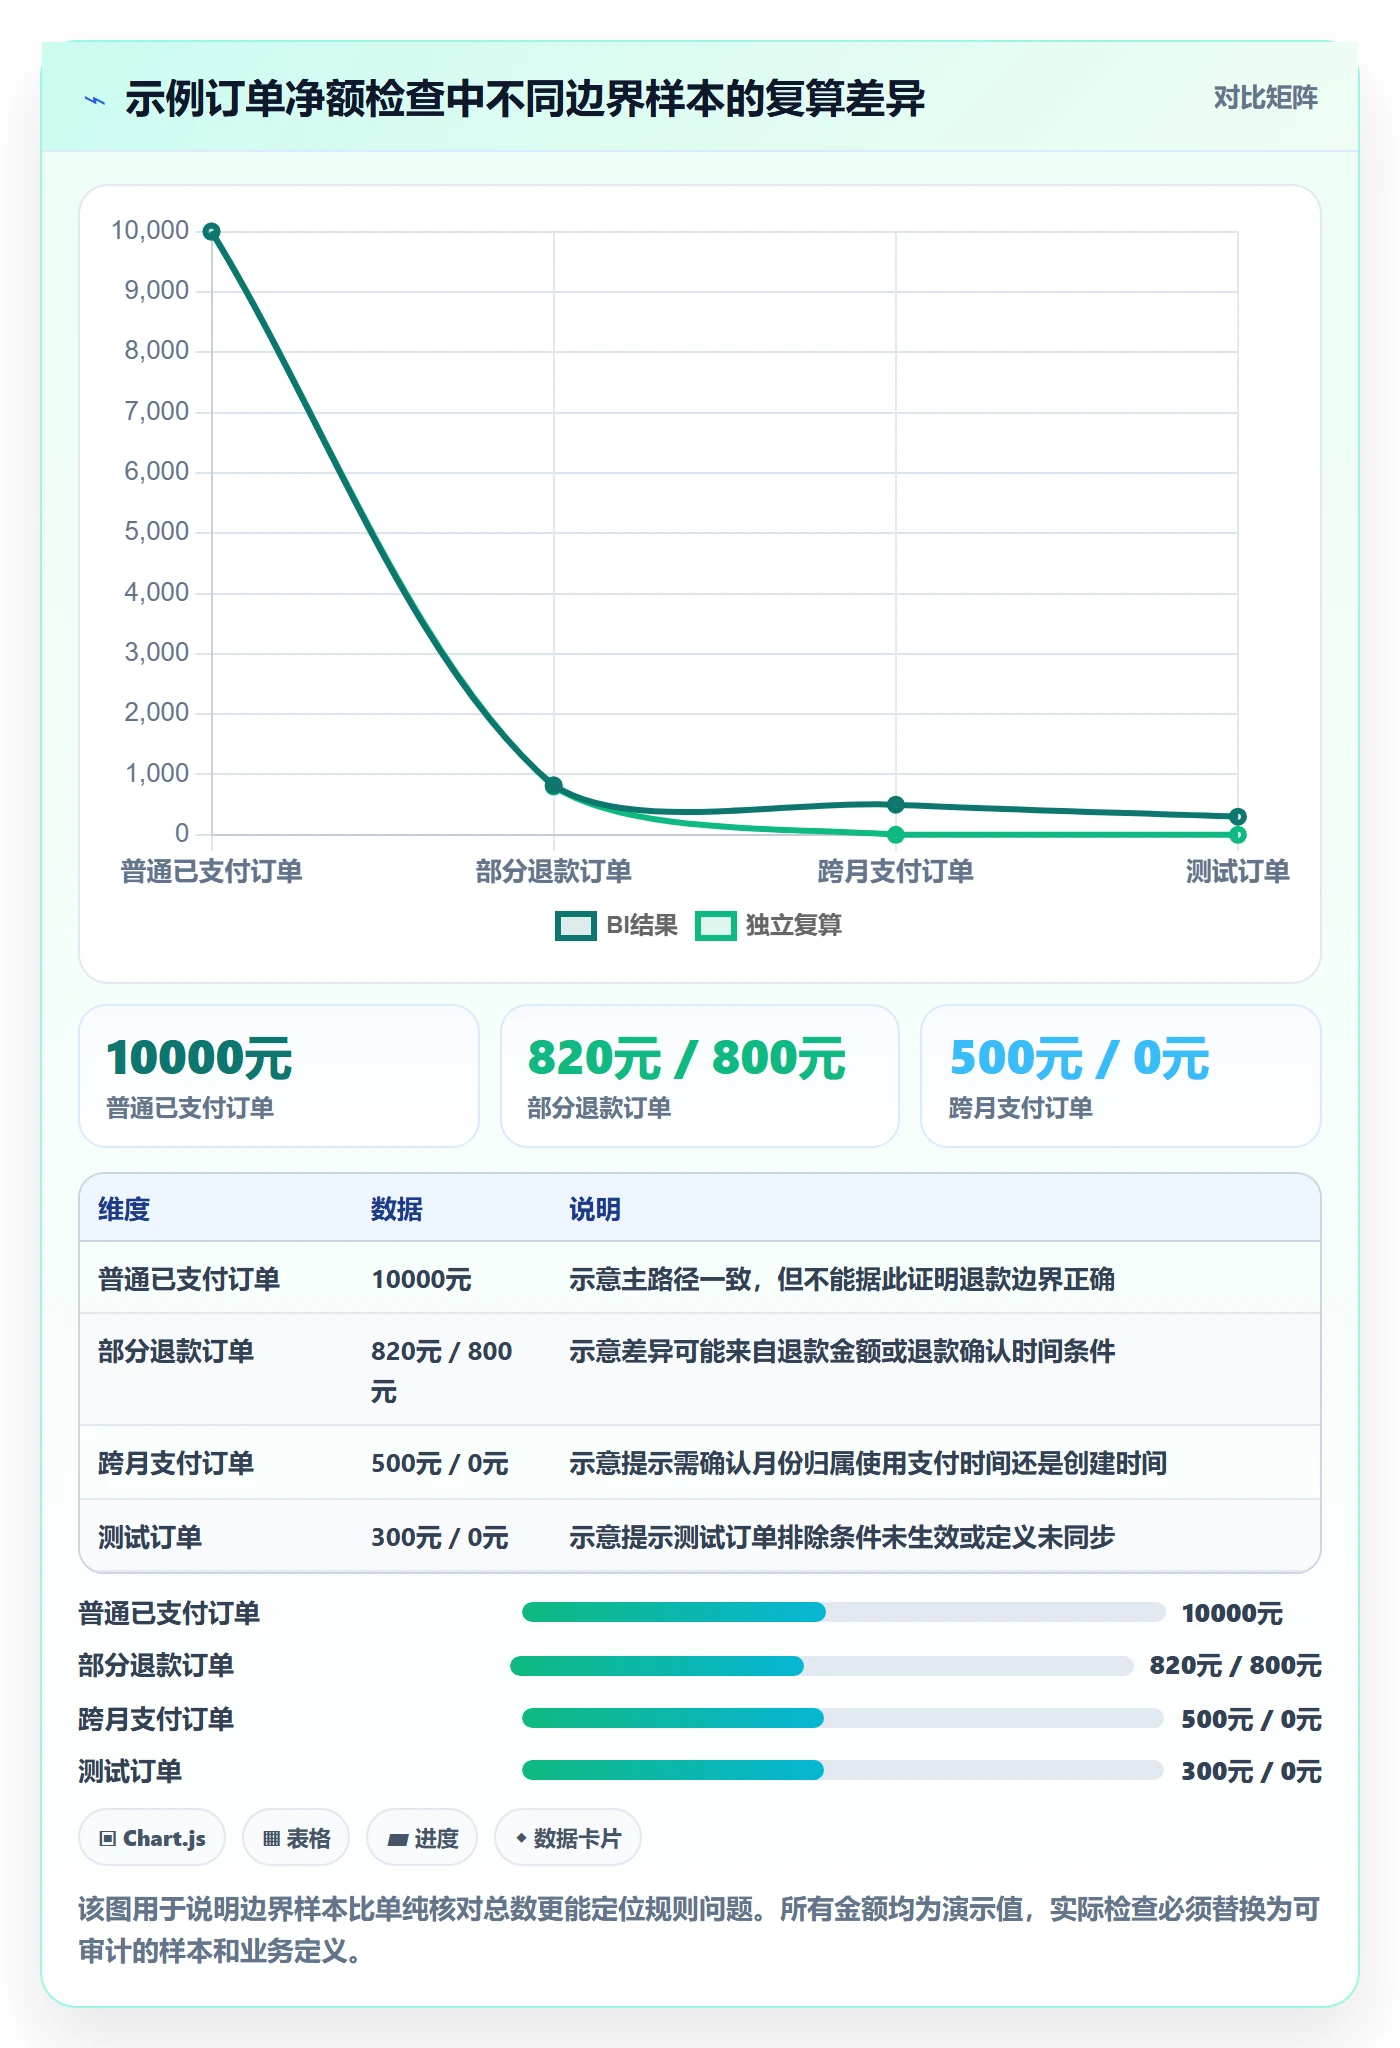The width and height of the screenshot is (1400, 2048).
Task: Click the 进度 bar icon
Action: tap(398, 1839)
